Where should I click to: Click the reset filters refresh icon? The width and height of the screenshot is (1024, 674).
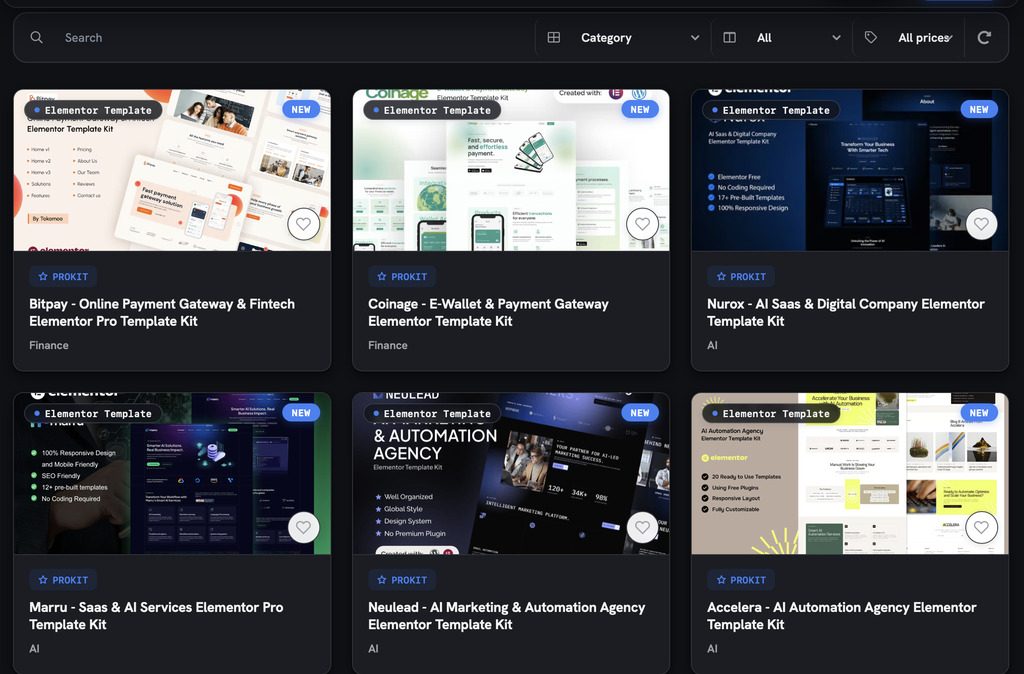pos(984,38)
